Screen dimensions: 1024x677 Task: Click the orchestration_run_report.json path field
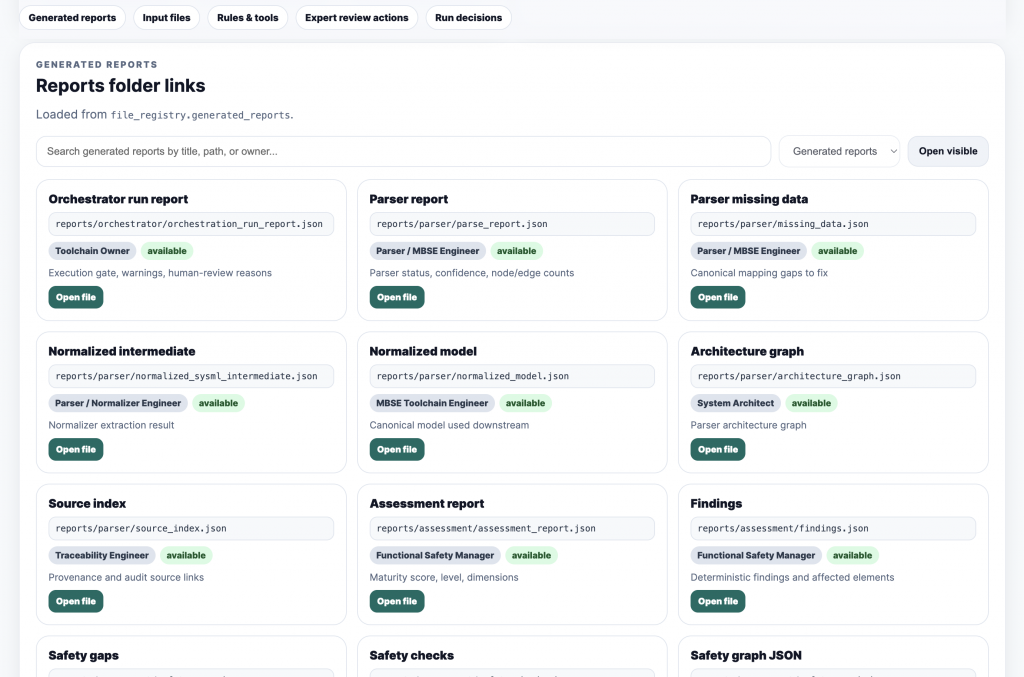191,224
